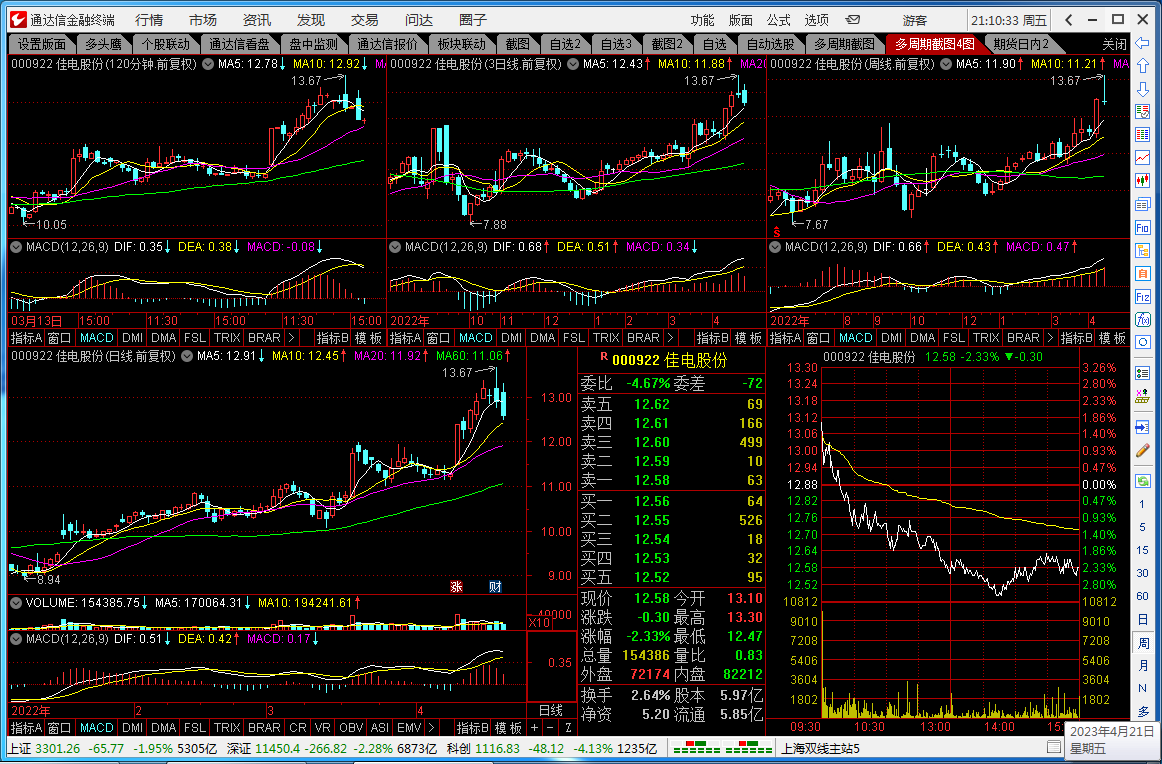Expand MACD dropdown on 3-day chart

coord(395,247)
